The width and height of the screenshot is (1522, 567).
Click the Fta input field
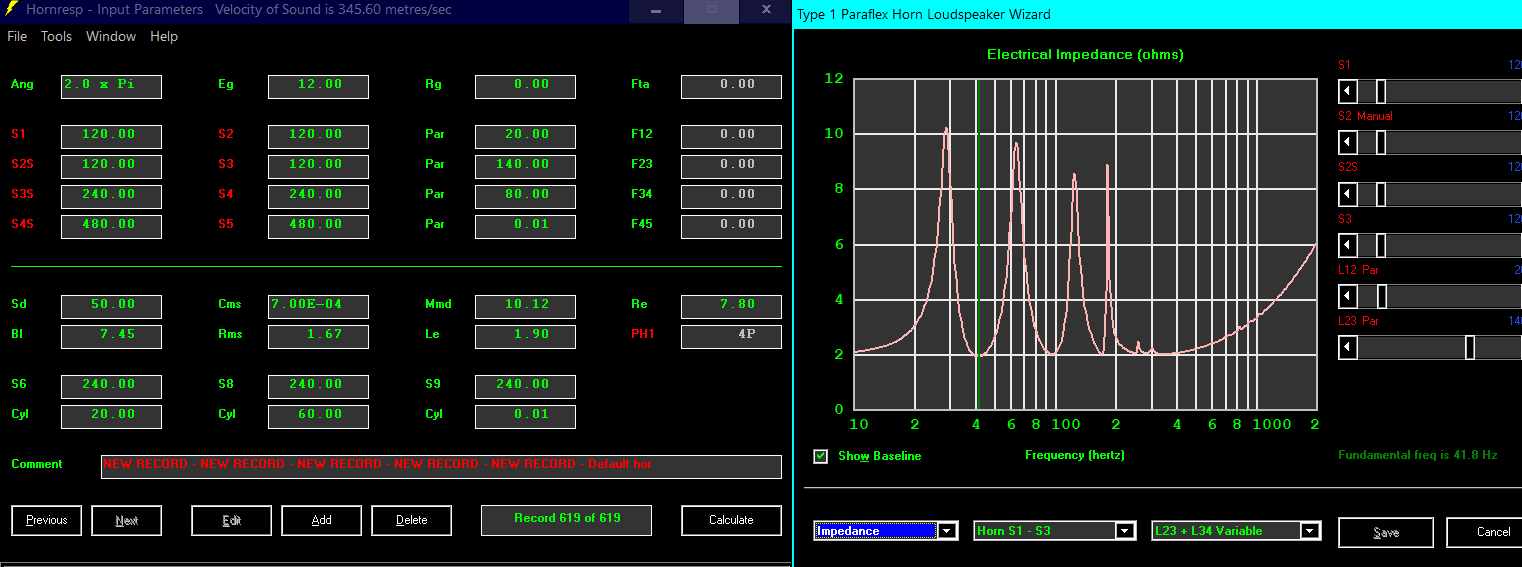pos(731,86)
